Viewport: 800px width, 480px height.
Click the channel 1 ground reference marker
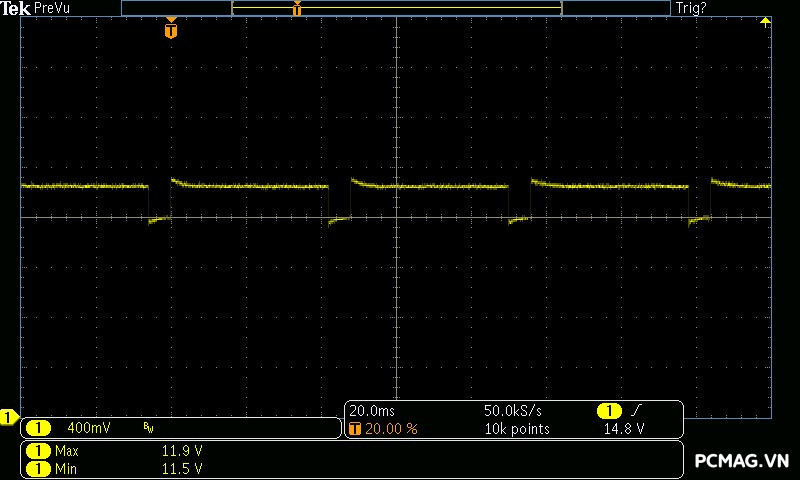pos(9,417)
